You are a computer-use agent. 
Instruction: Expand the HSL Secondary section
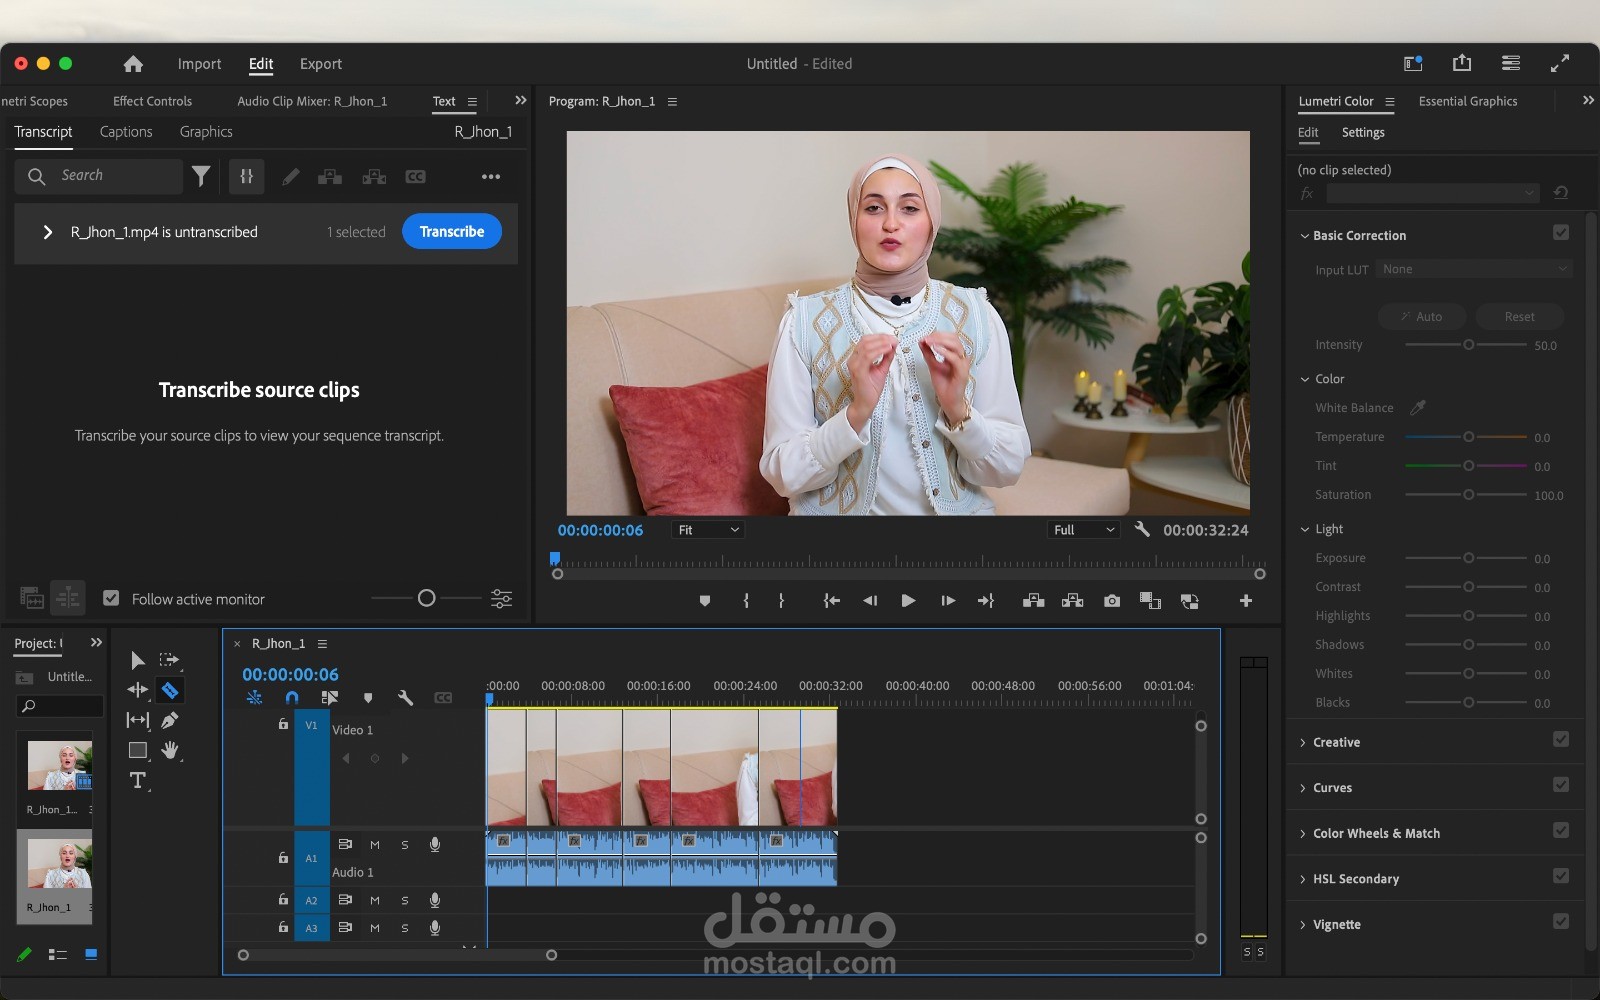(1303, 879)
